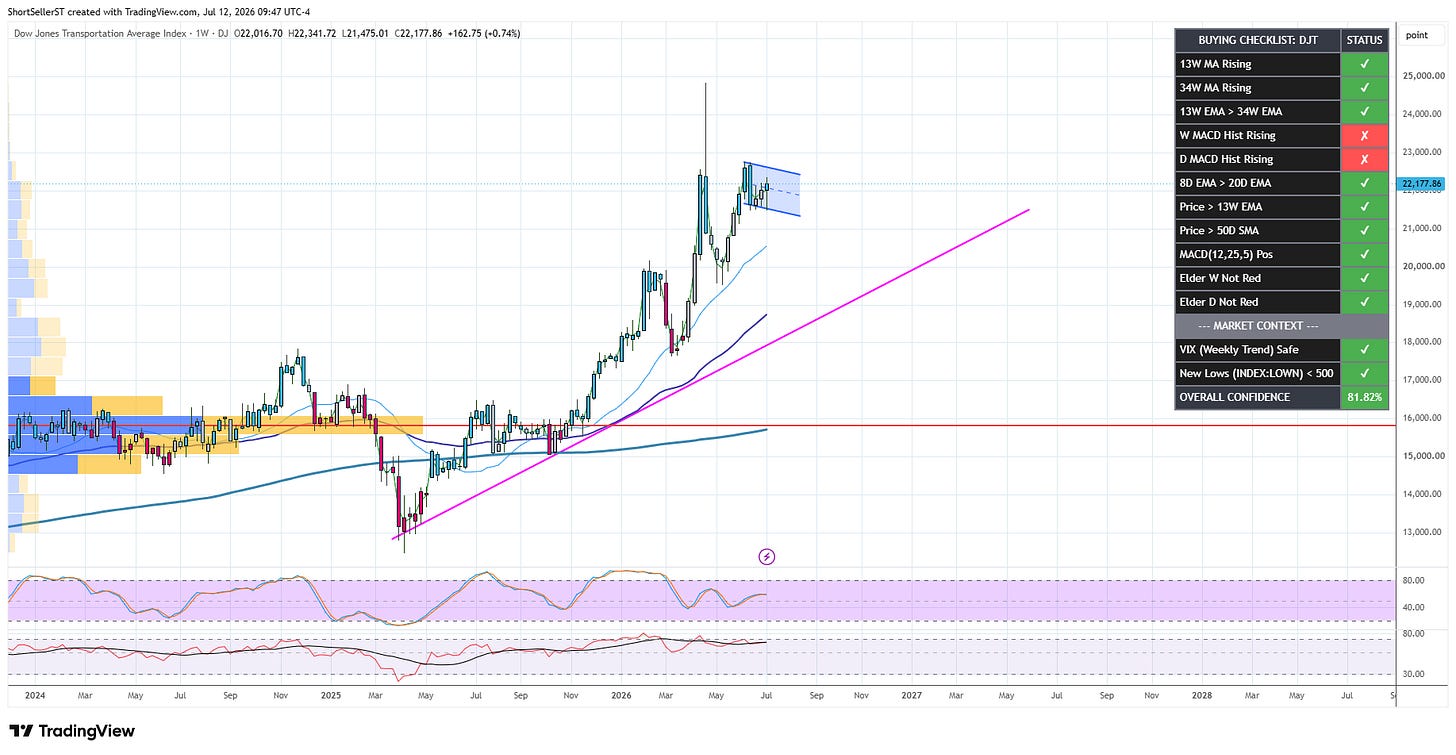The height and width of the screenshot is (755, 1456).
Task: Click the 20,000.00 price scale label
Action: (x=1422, y=266)
